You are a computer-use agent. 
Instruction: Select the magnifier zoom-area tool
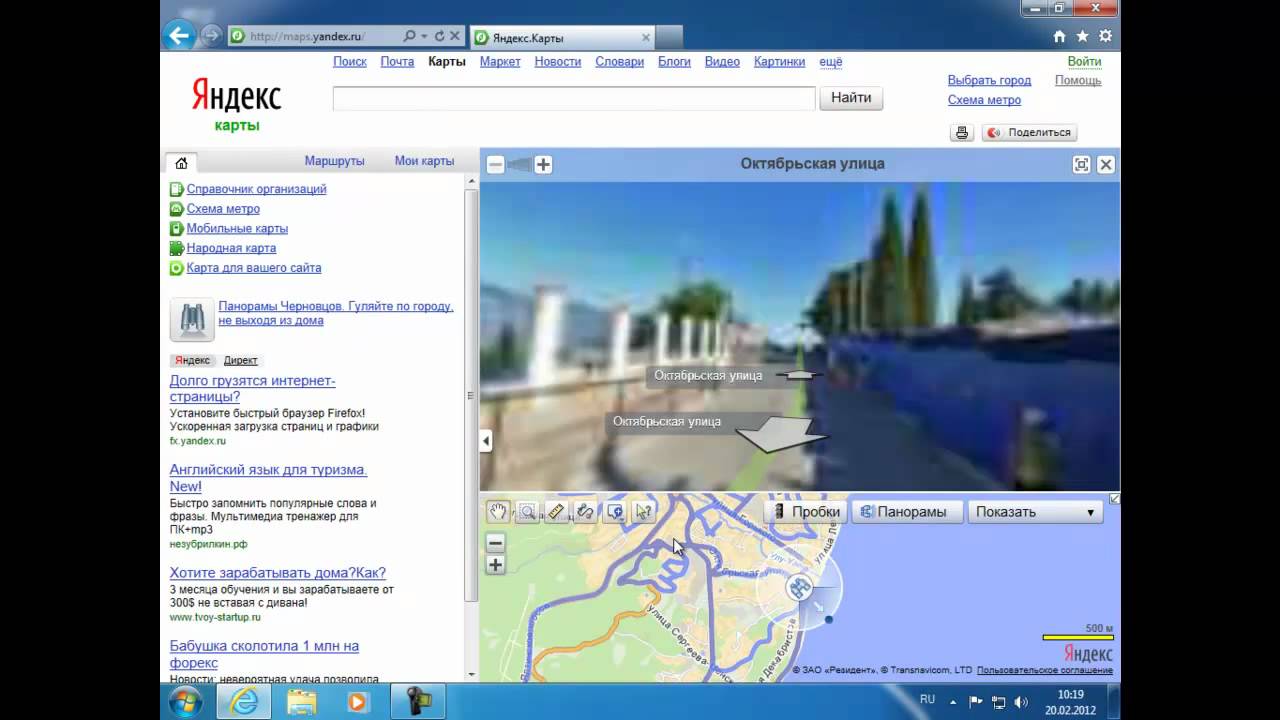[527, 512]
